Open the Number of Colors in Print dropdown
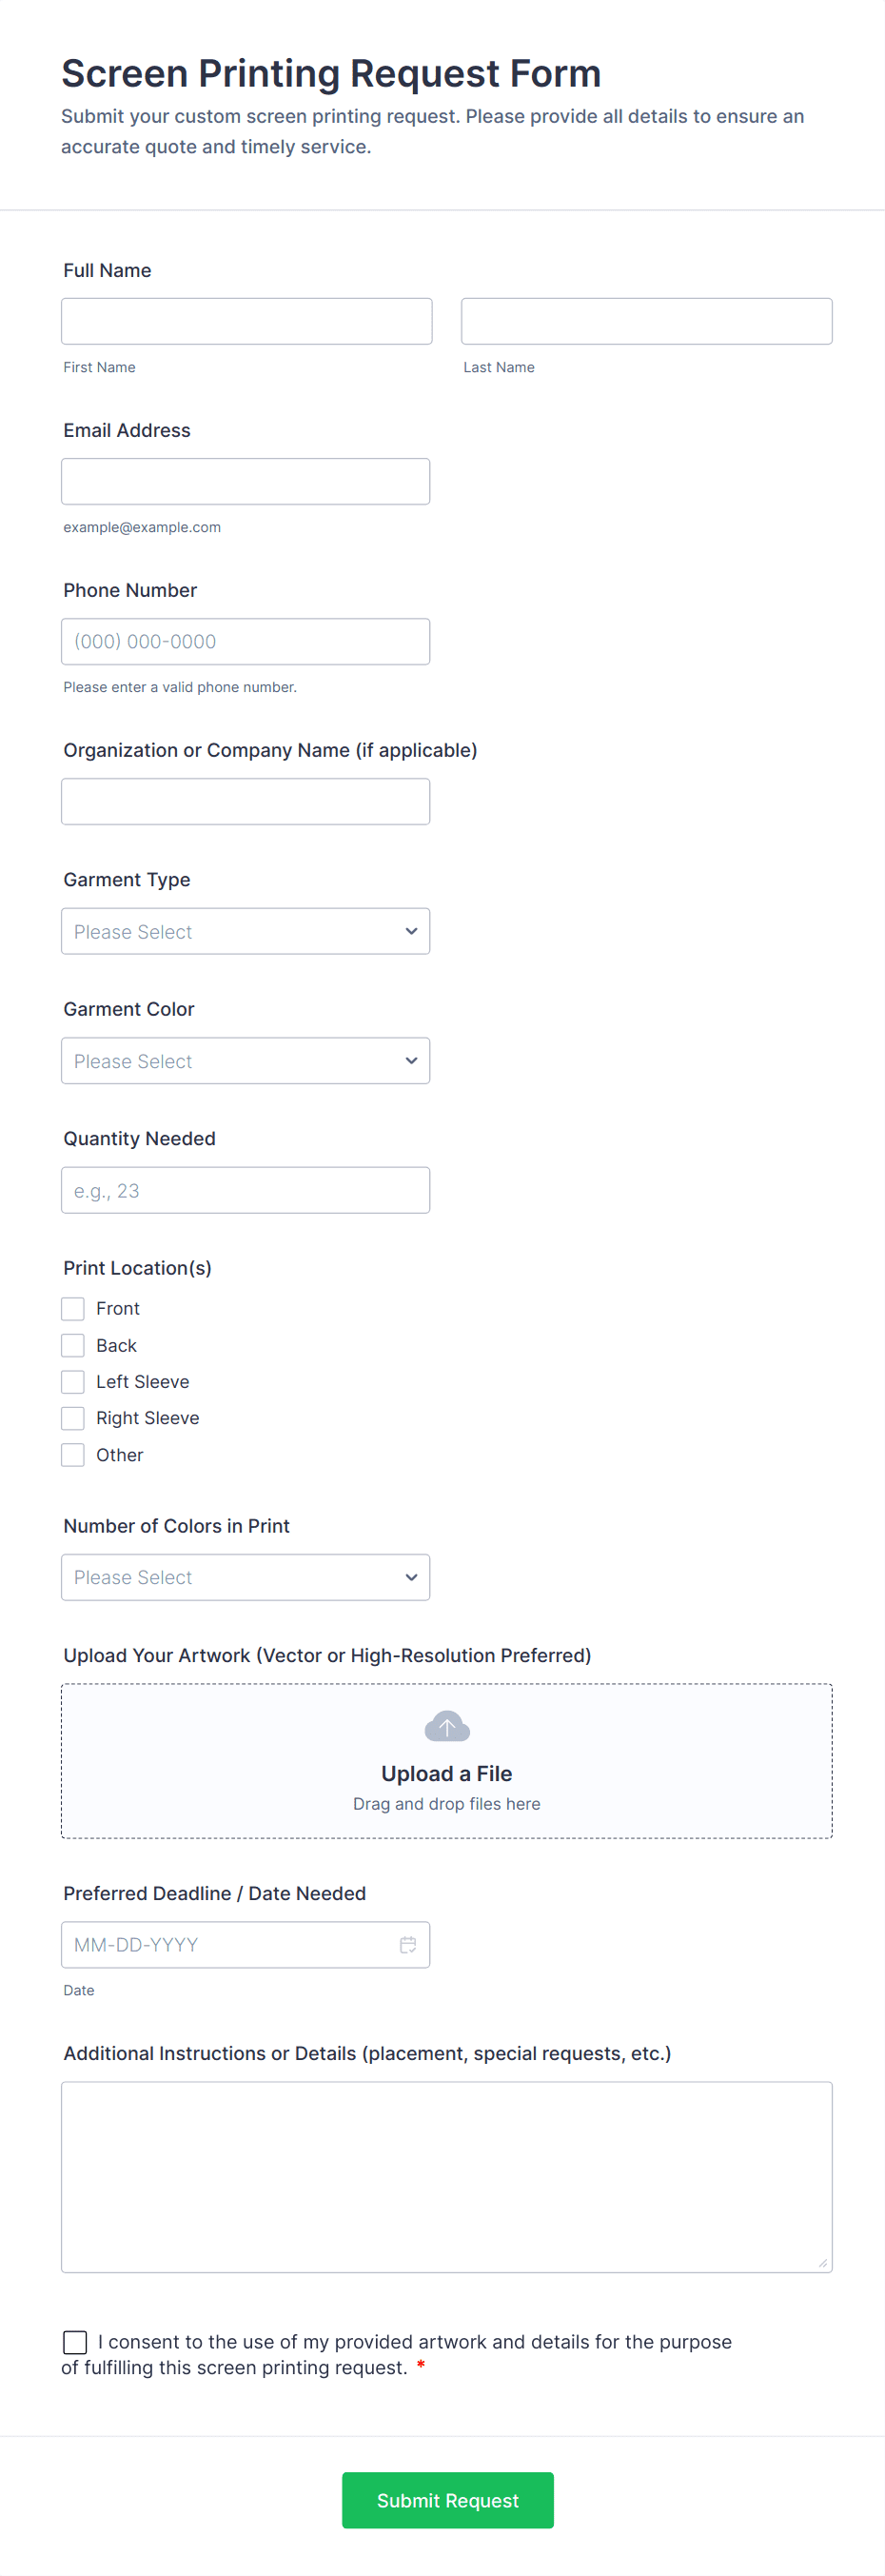Screen dimensions: 885x2576 245,1577
